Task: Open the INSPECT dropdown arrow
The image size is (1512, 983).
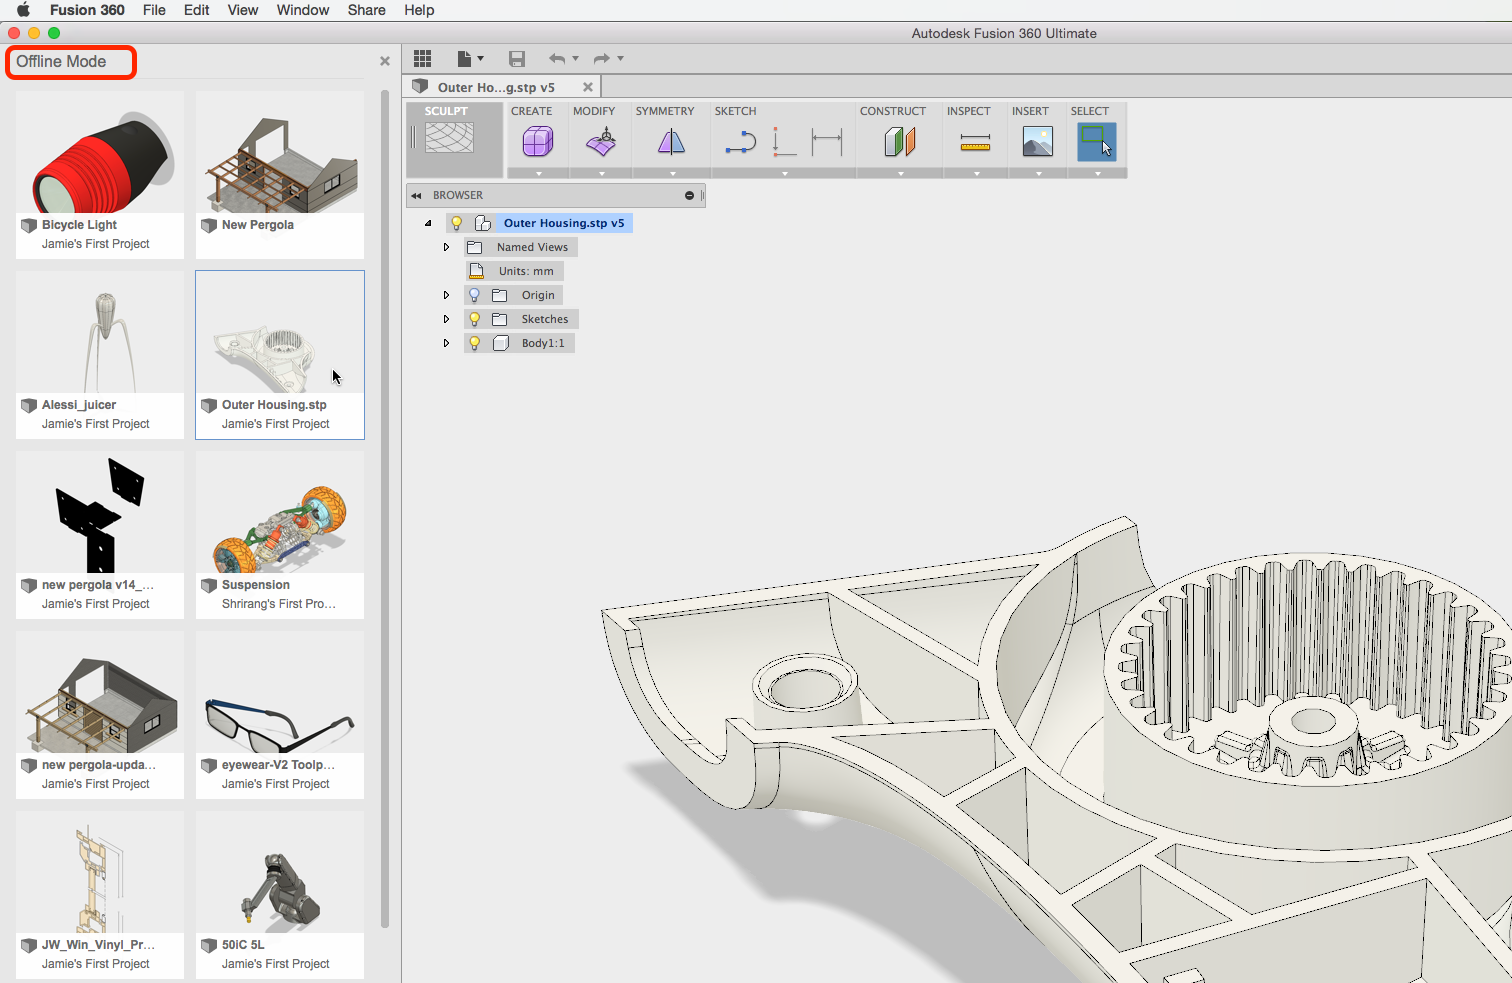Action: [x=977, y=173]
